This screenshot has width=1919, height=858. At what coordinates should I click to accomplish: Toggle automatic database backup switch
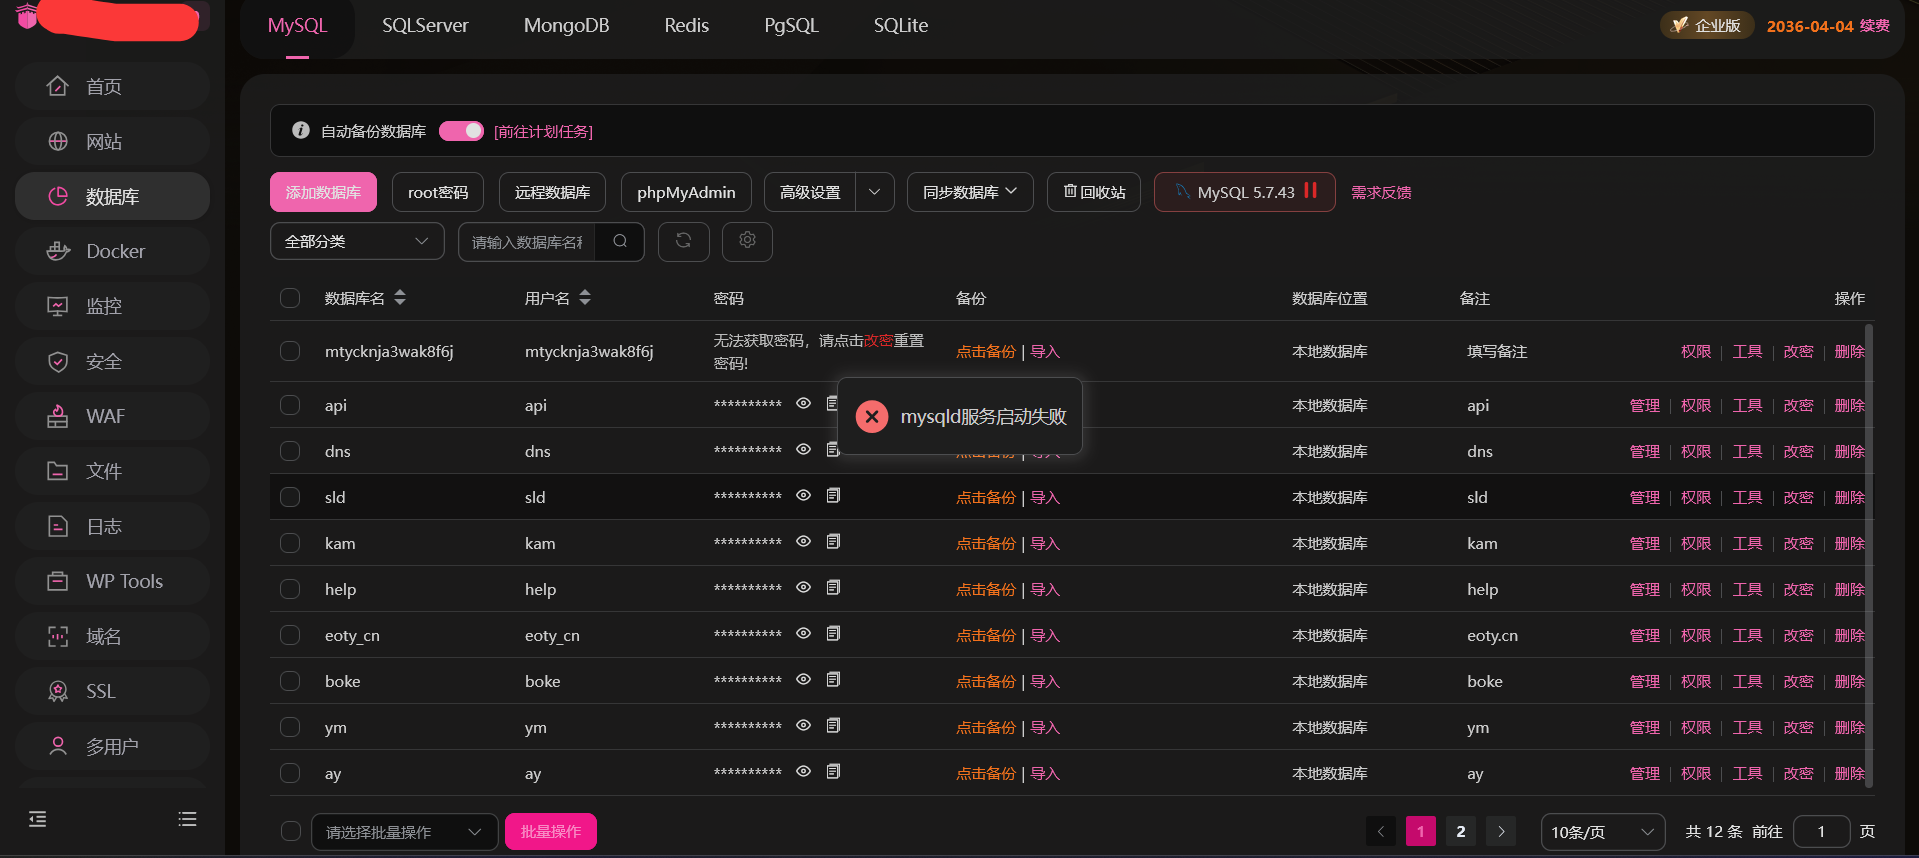click(461, 131)
